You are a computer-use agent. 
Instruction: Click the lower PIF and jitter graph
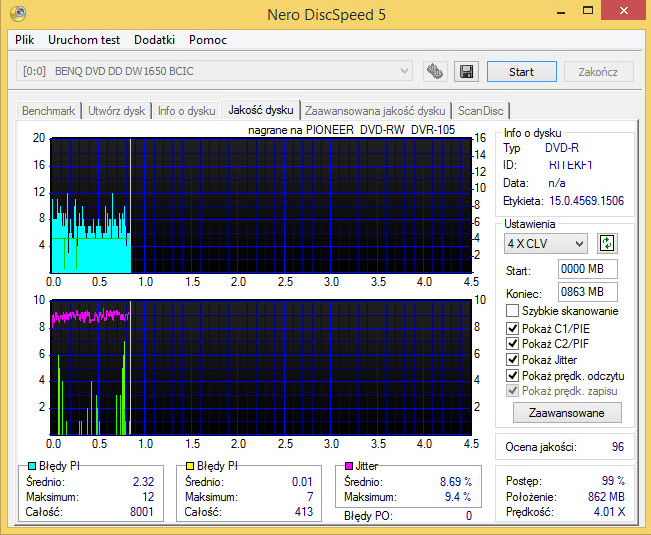click(261, 367)
